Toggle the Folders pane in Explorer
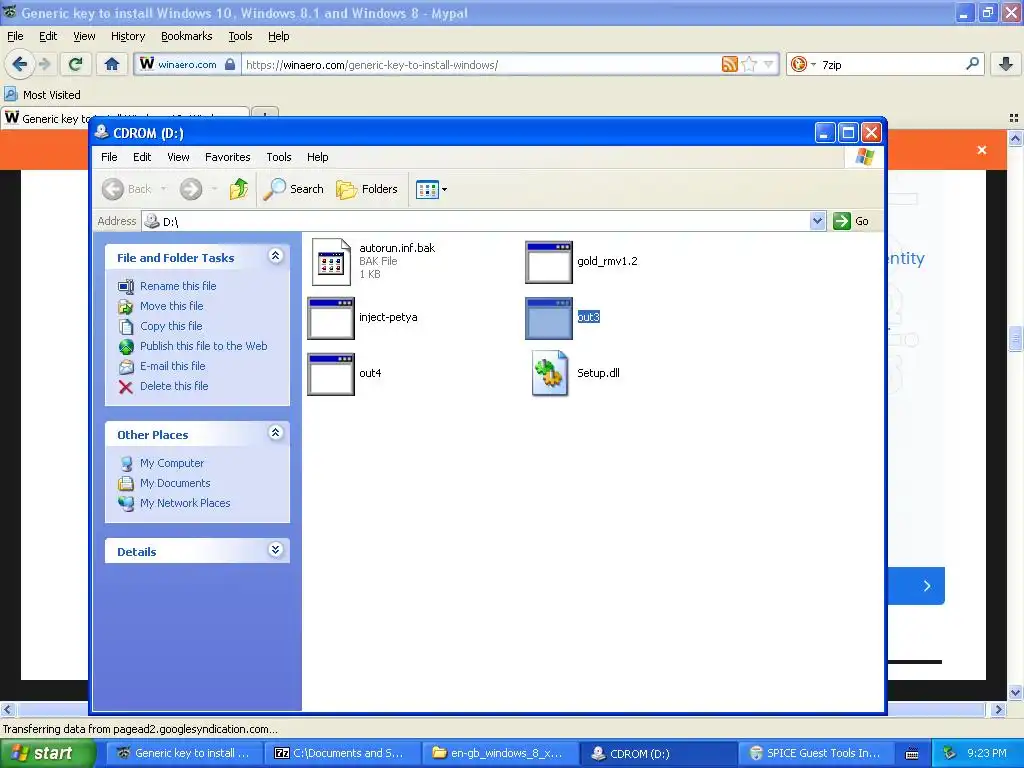 pos(367,189)
